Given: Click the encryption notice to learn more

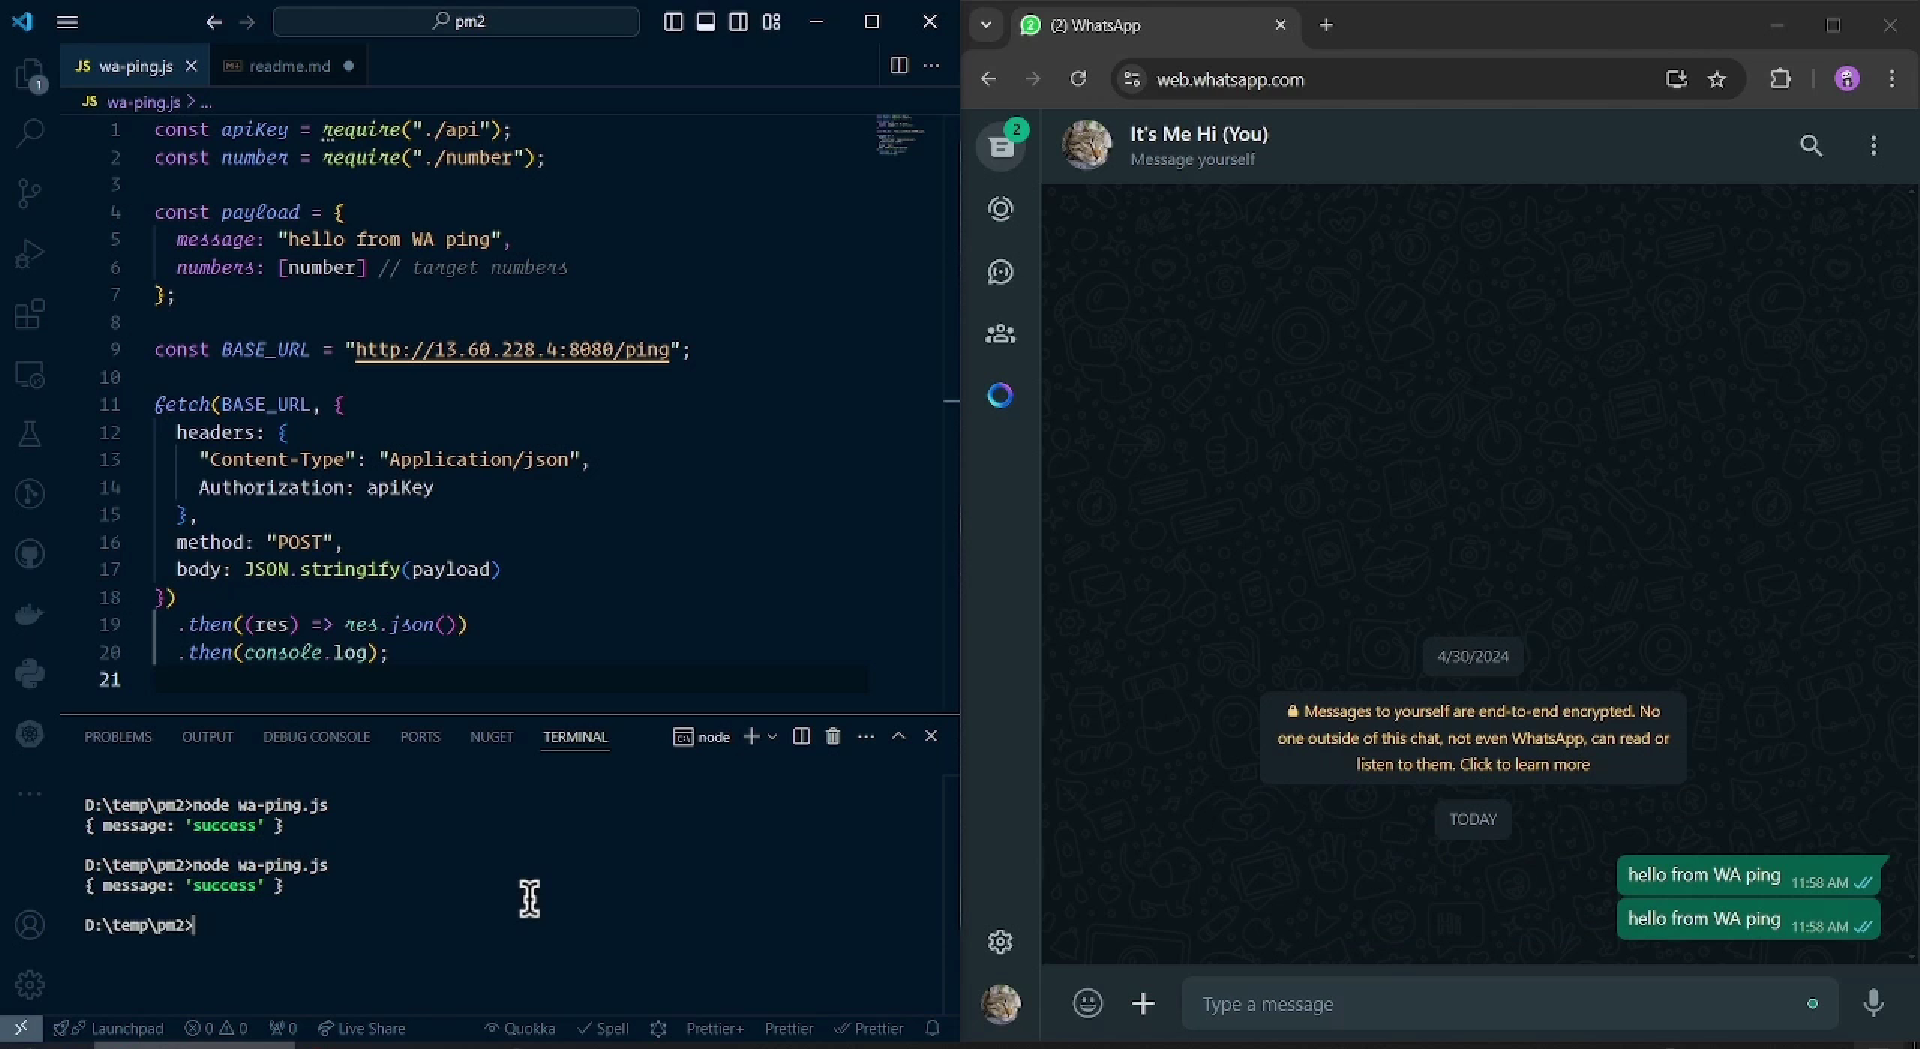Looking at the screenshot, I should point(1473,738).
